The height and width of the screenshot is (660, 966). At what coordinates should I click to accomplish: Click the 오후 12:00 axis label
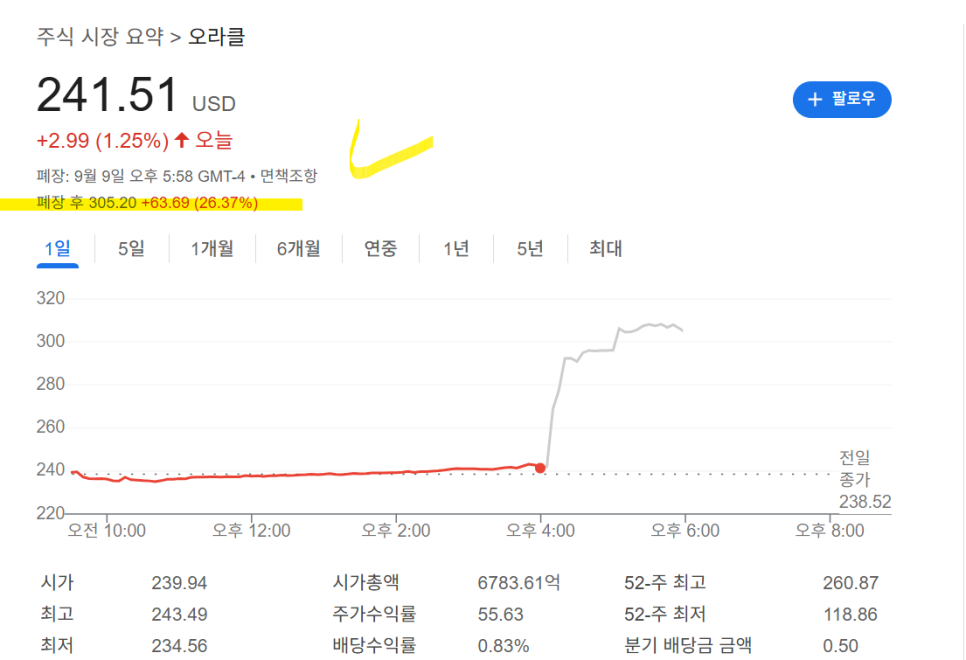[x=251, y=531]
